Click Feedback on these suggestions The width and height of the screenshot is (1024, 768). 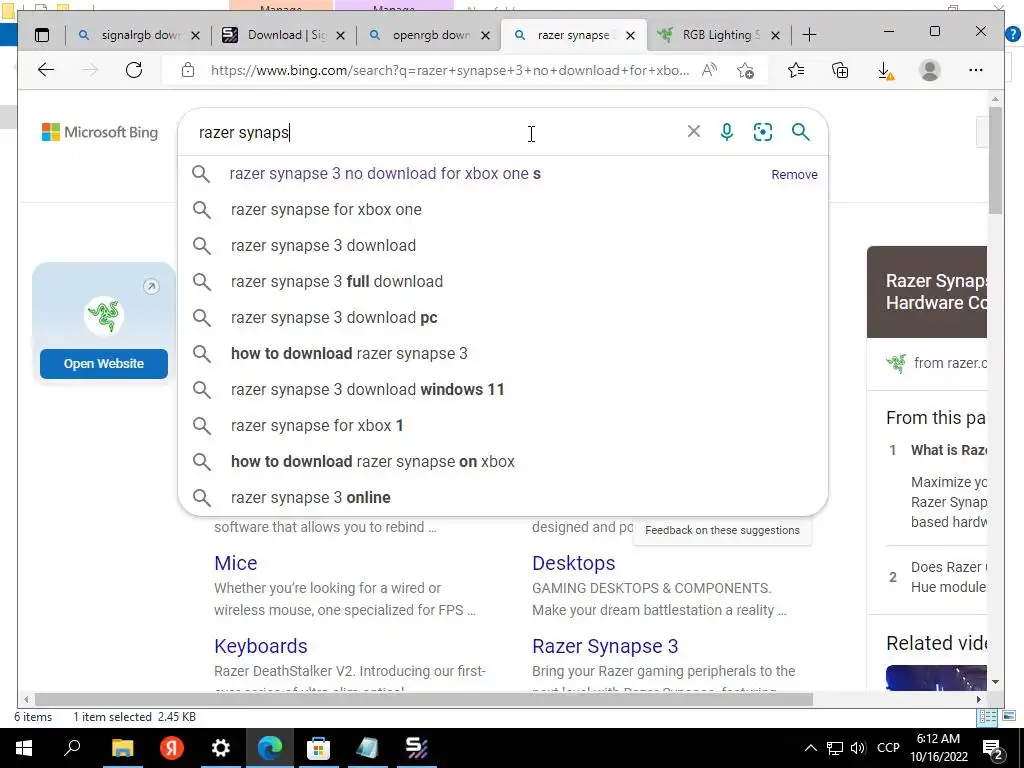pos(722,530)
